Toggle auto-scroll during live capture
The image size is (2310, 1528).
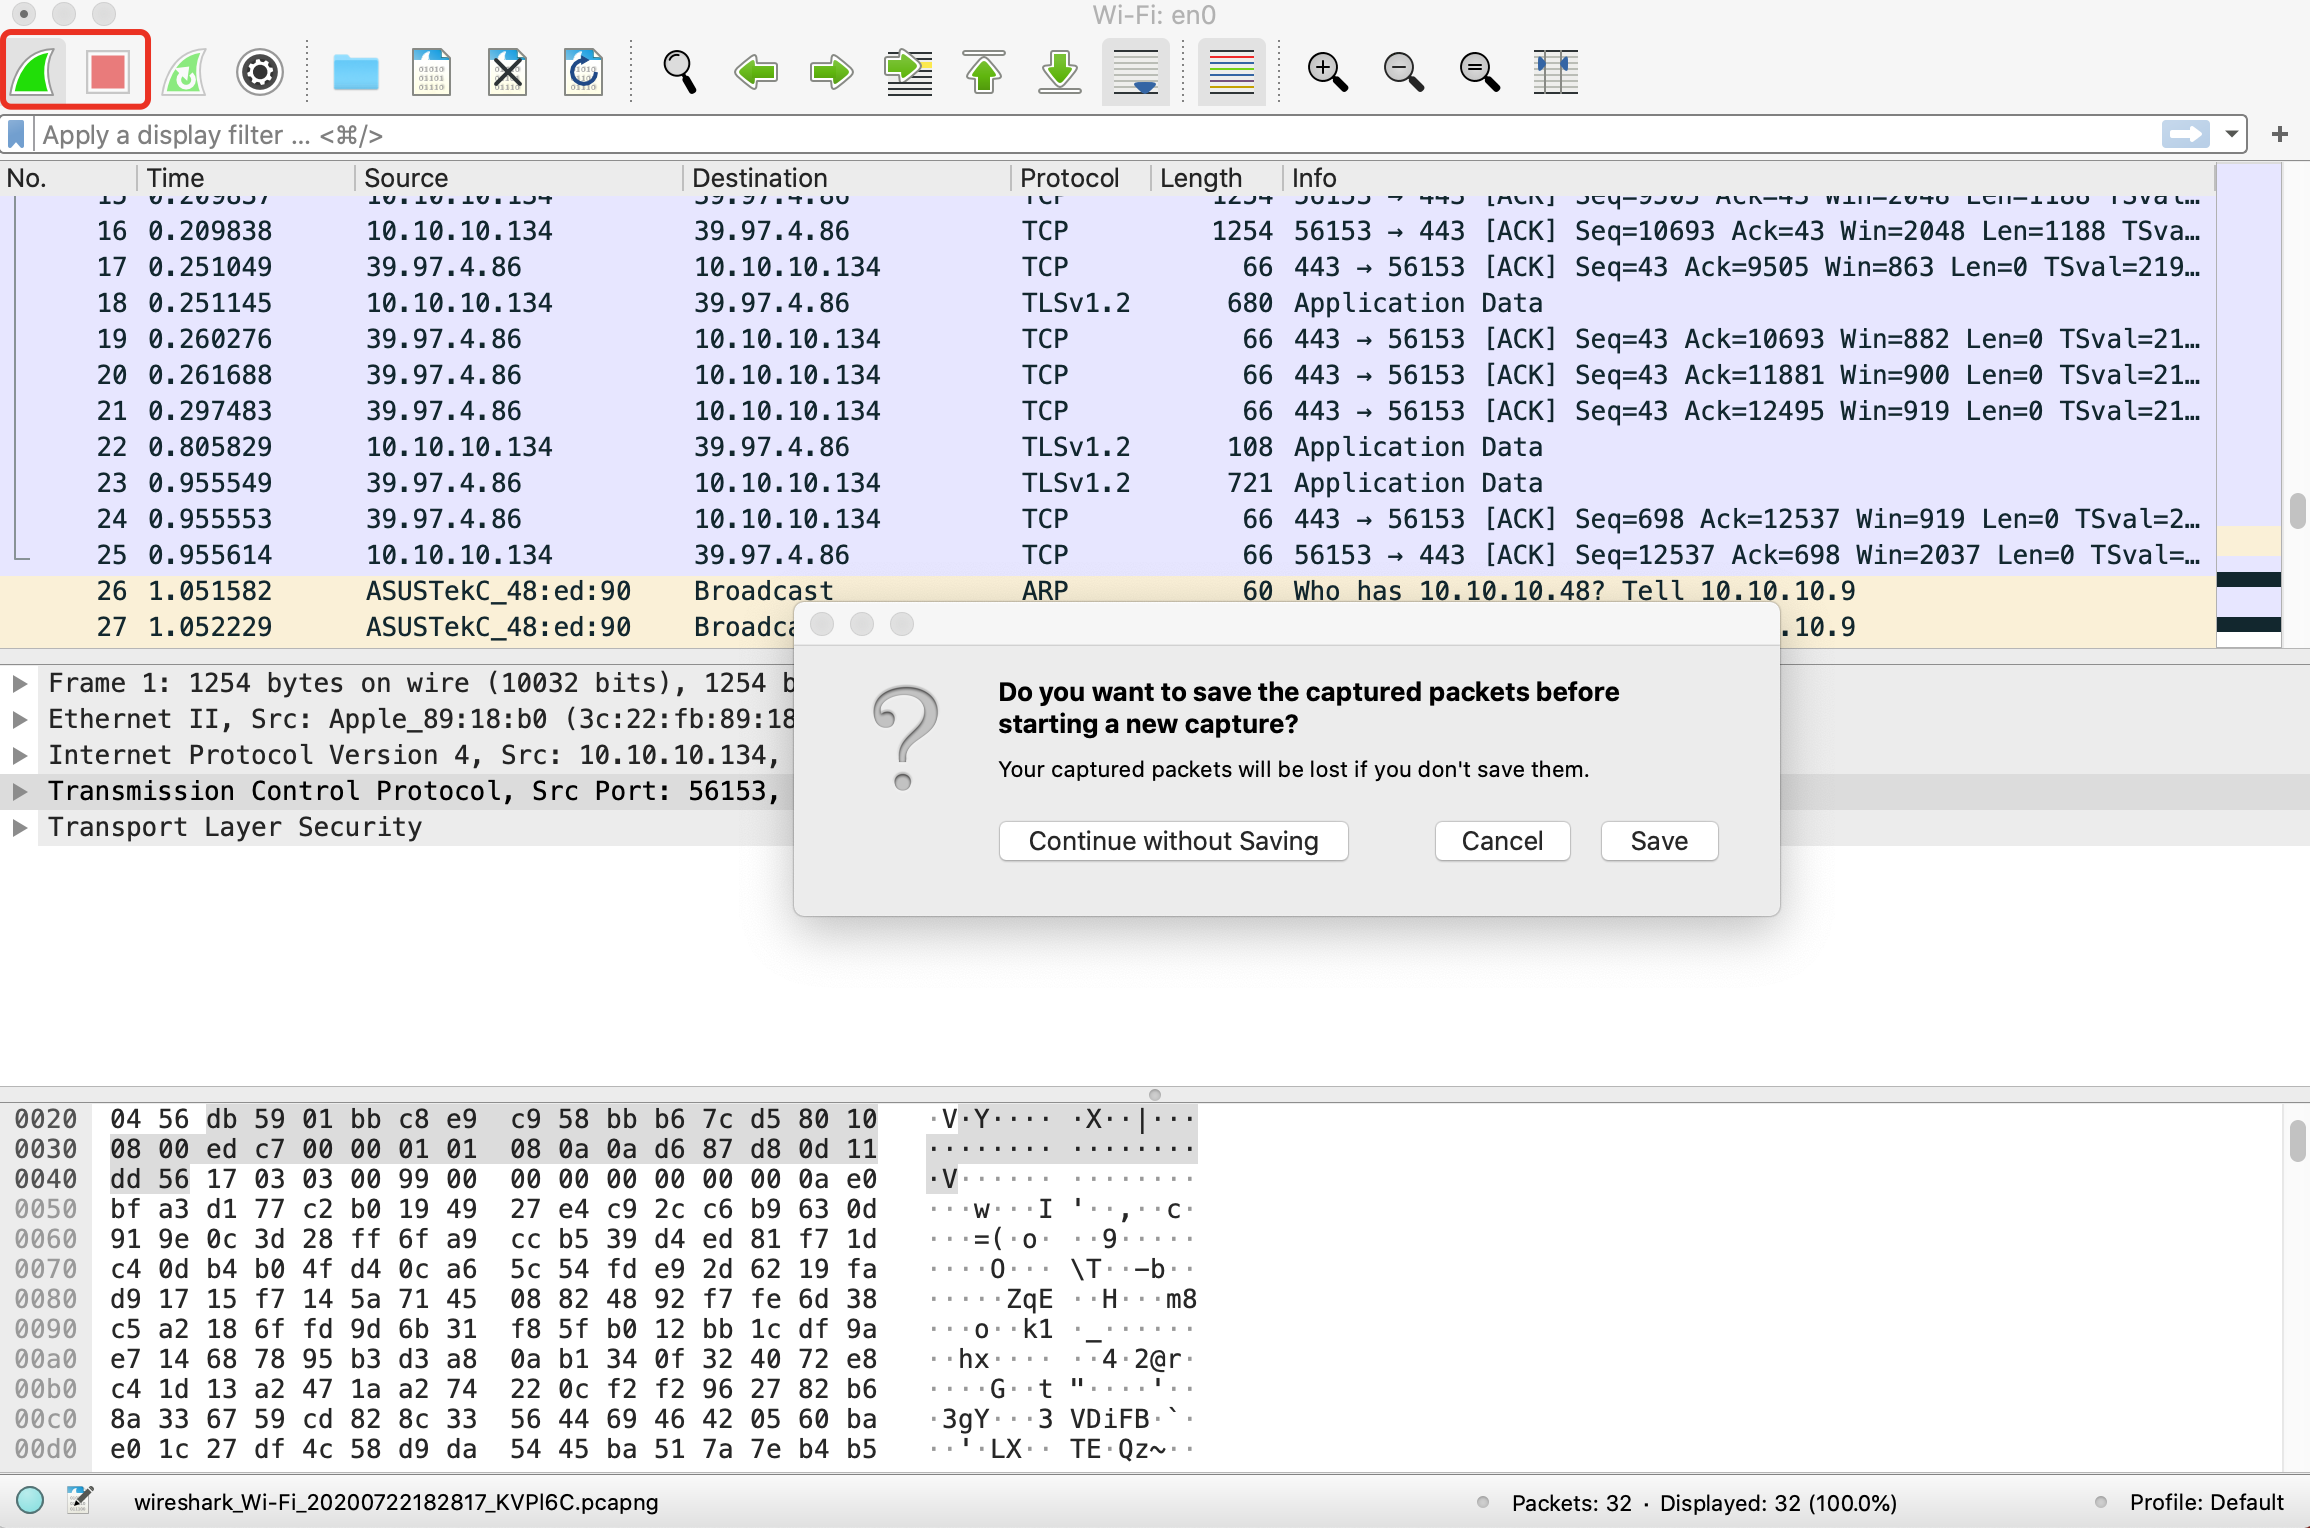coord(1136,72)
